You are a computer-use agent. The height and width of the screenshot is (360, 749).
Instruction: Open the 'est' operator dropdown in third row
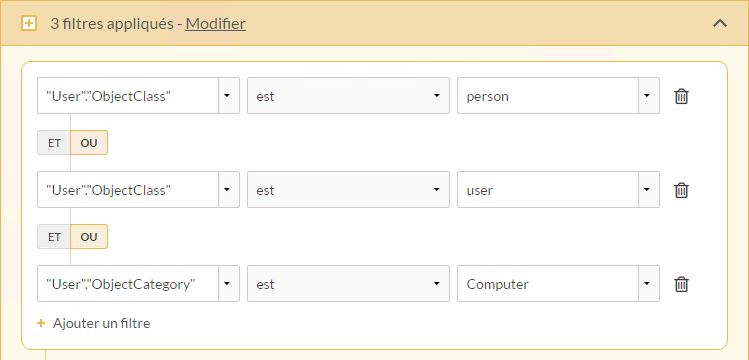pyautogui.click(x=348, y=284)
